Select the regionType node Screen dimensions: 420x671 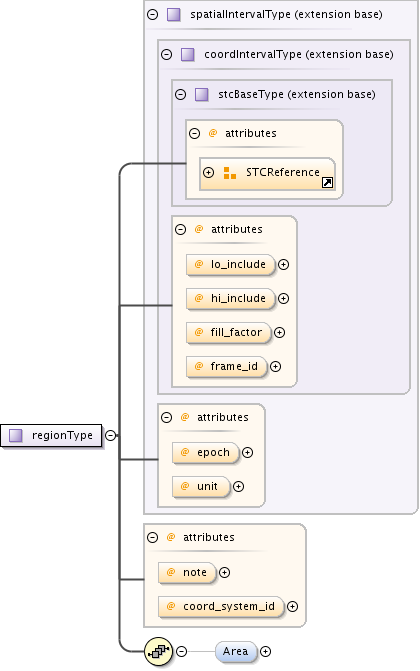tap(51, 436)
